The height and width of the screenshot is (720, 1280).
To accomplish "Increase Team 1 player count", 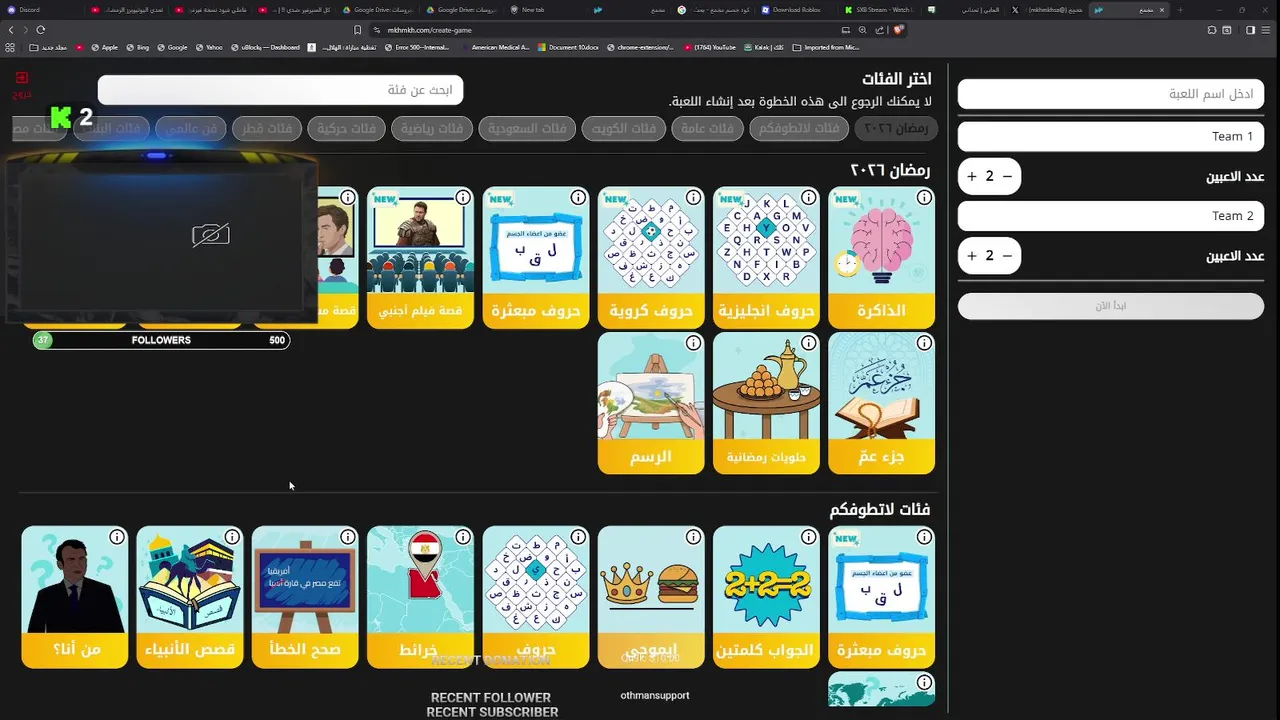I will tap(971, 176).
